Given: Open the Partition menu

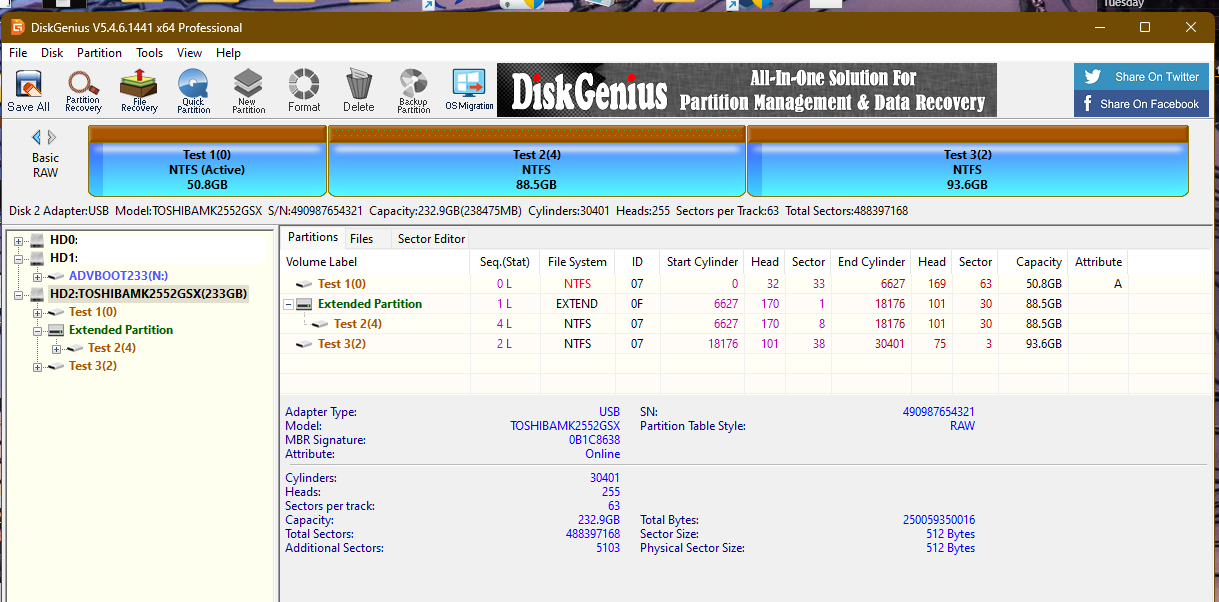Looking at the screenshot, I should [99, 53].
